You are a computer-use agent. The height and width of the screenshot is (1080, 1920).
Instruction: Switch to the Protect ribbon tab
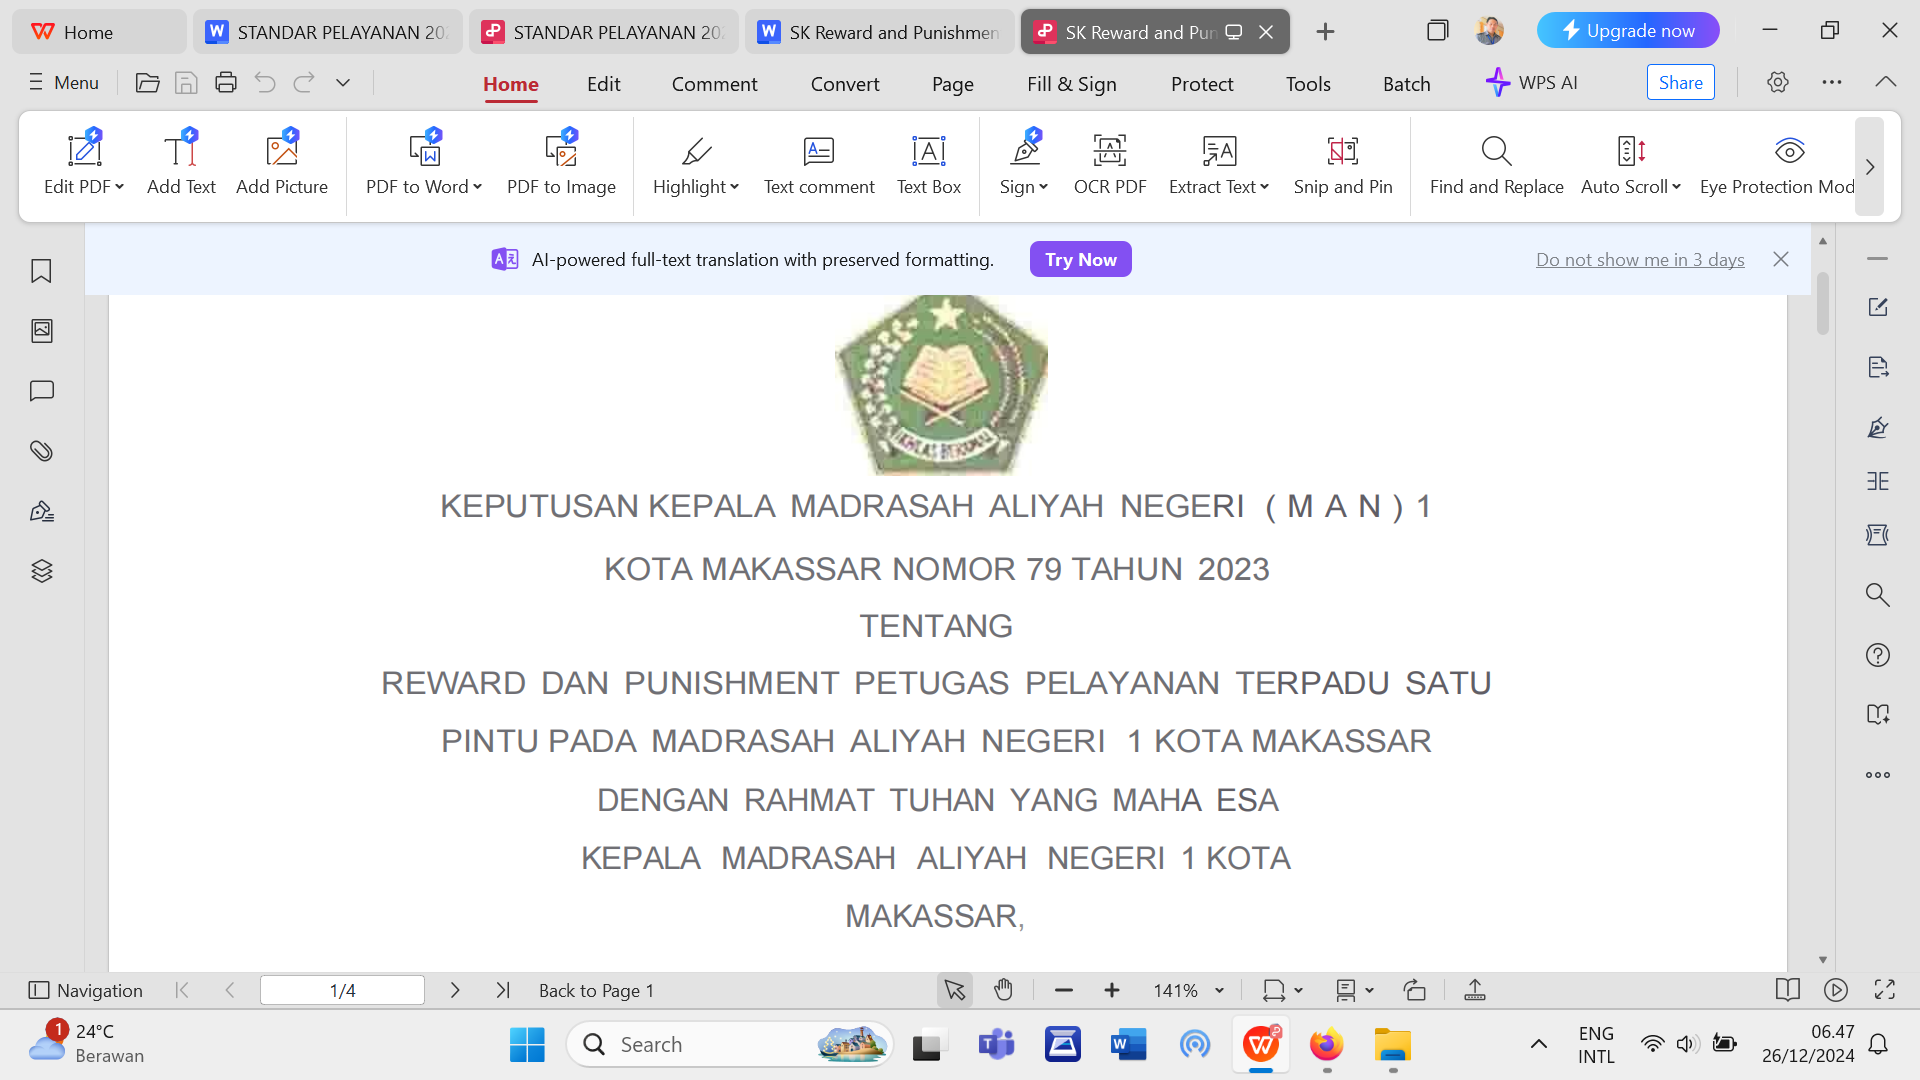(1202, 84)
